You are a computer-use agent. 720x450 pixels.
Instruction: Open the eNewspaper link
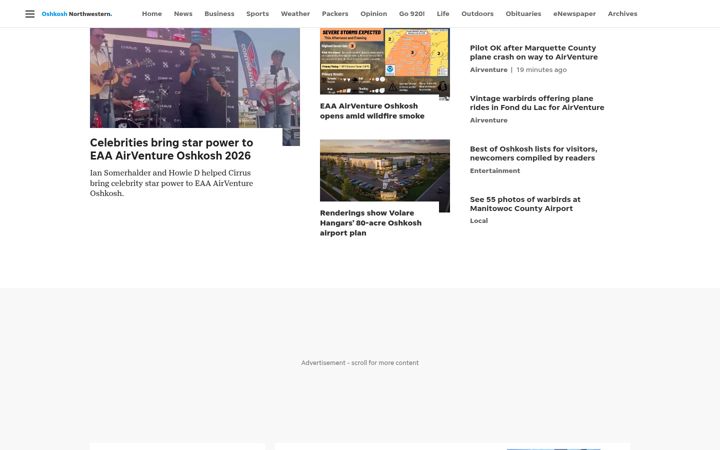(574, 14)
